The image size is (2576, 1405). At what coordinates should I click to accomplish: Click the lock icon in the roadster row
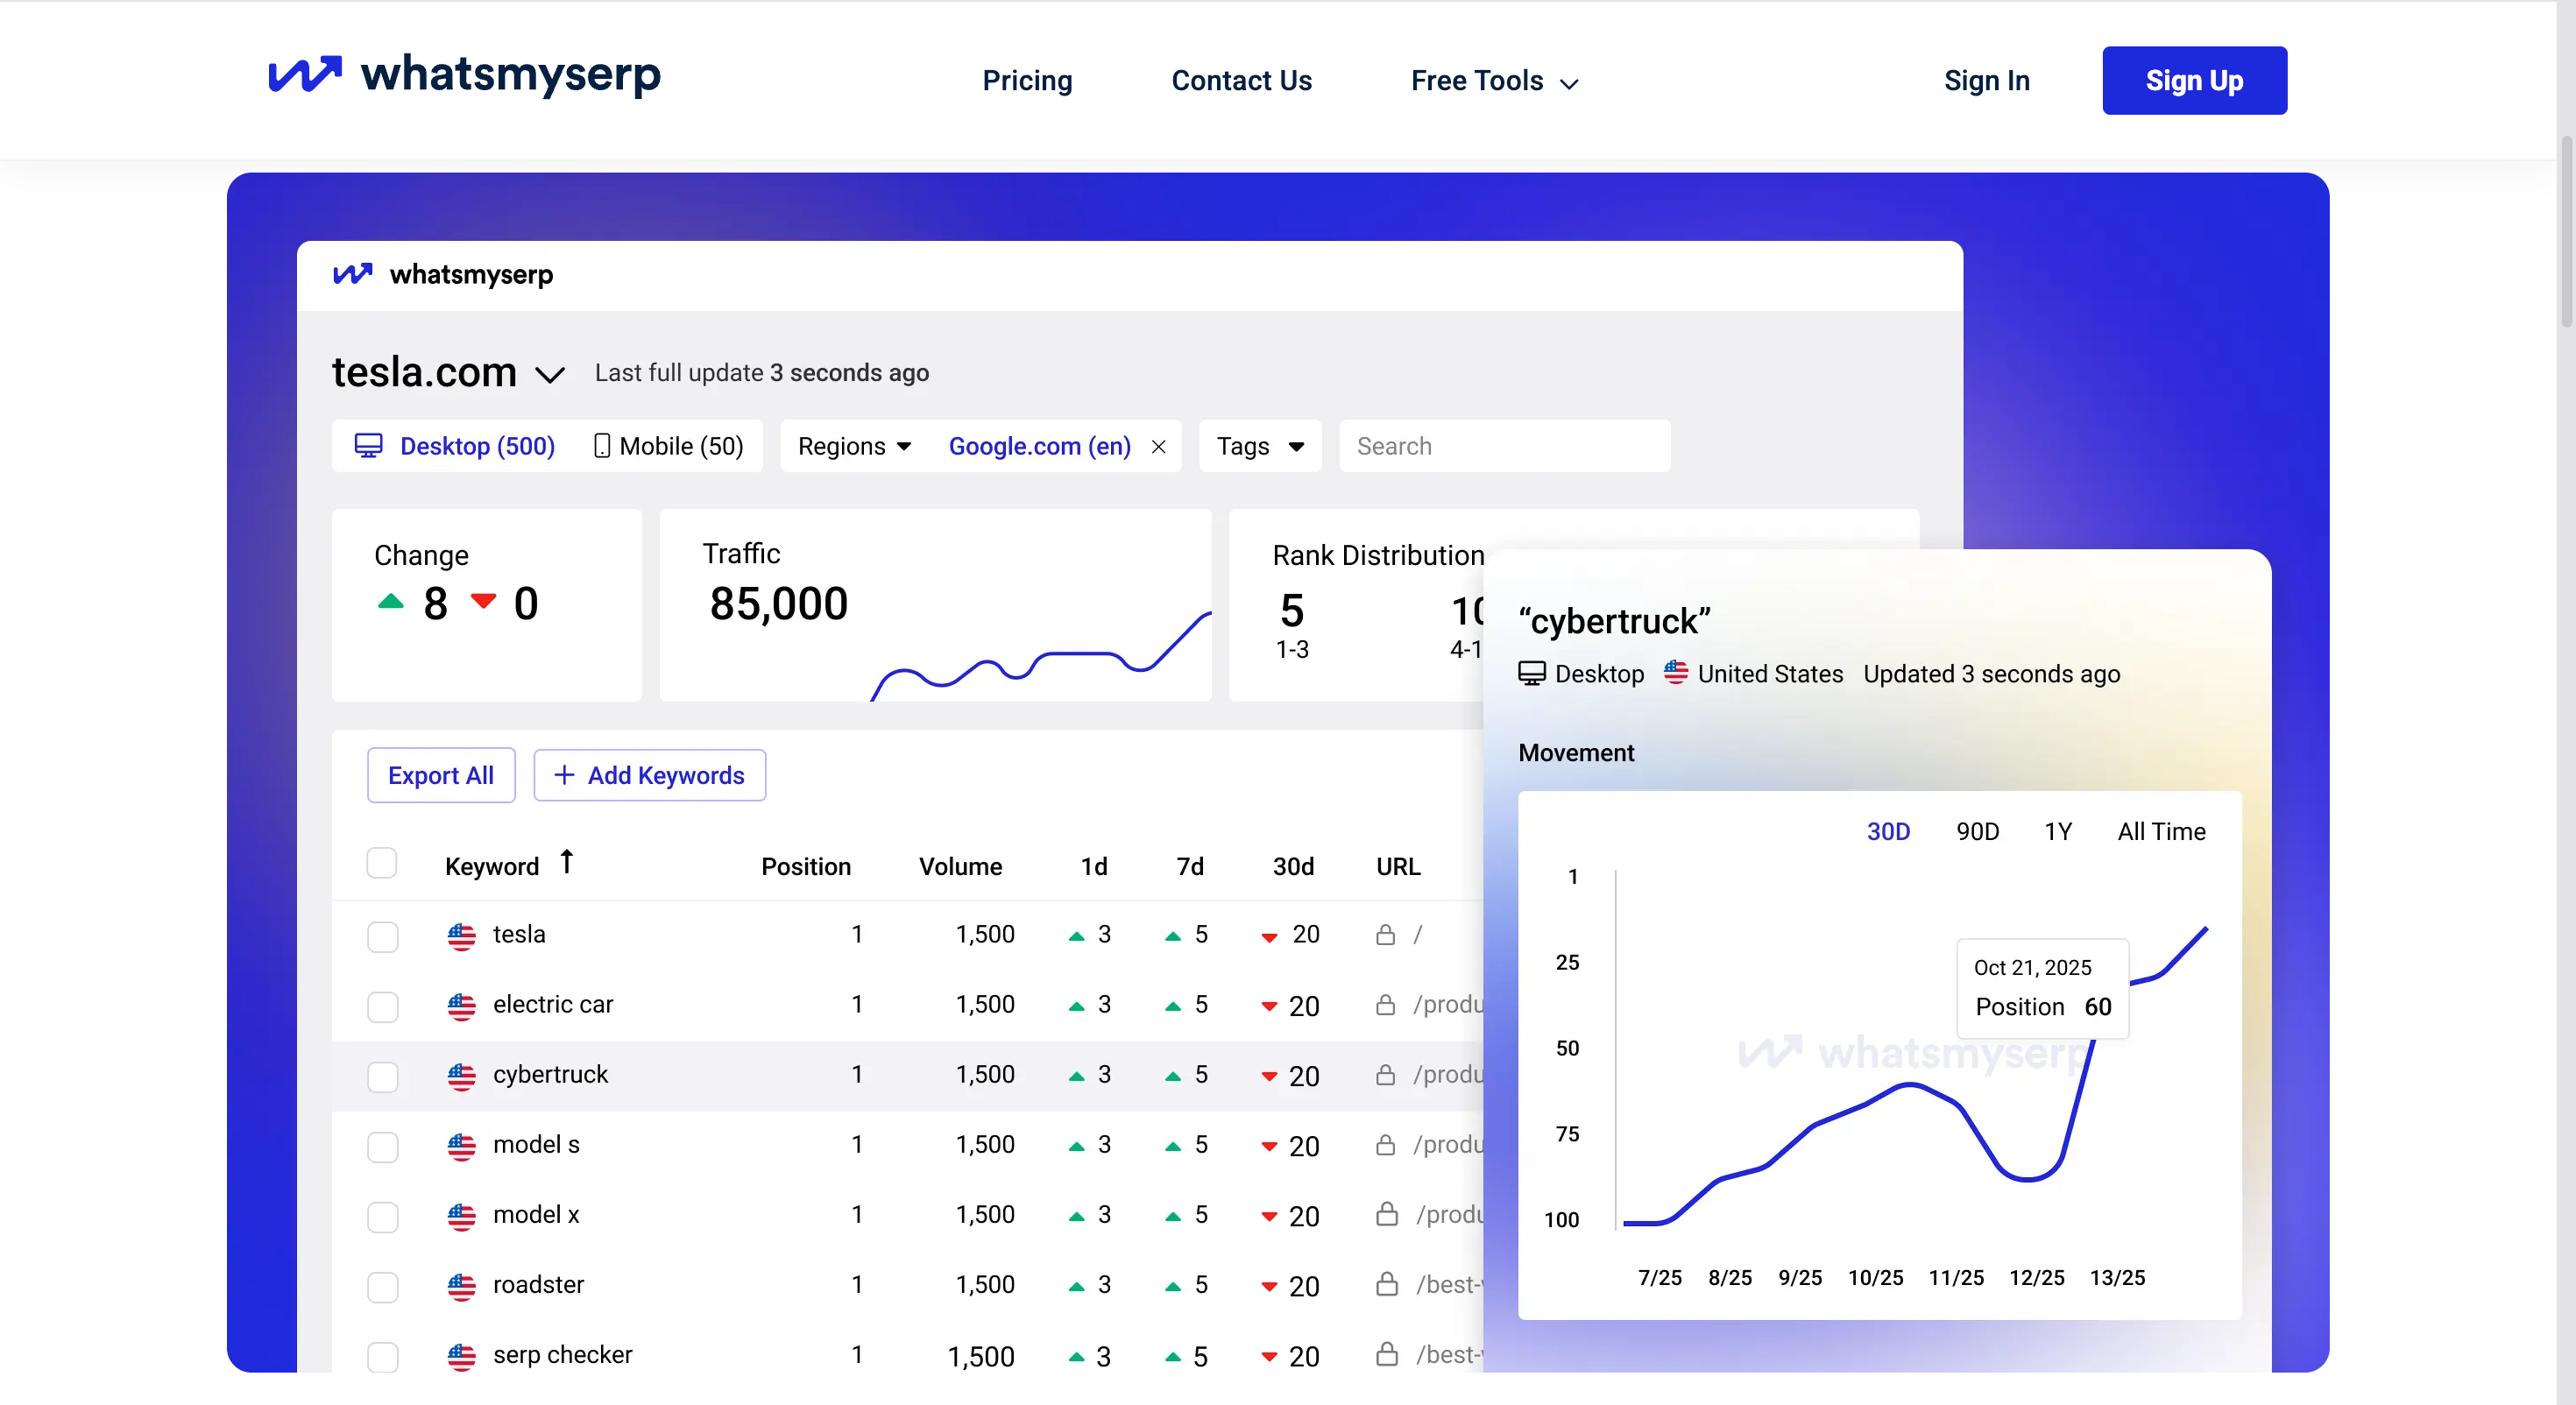(1387, 1285)
